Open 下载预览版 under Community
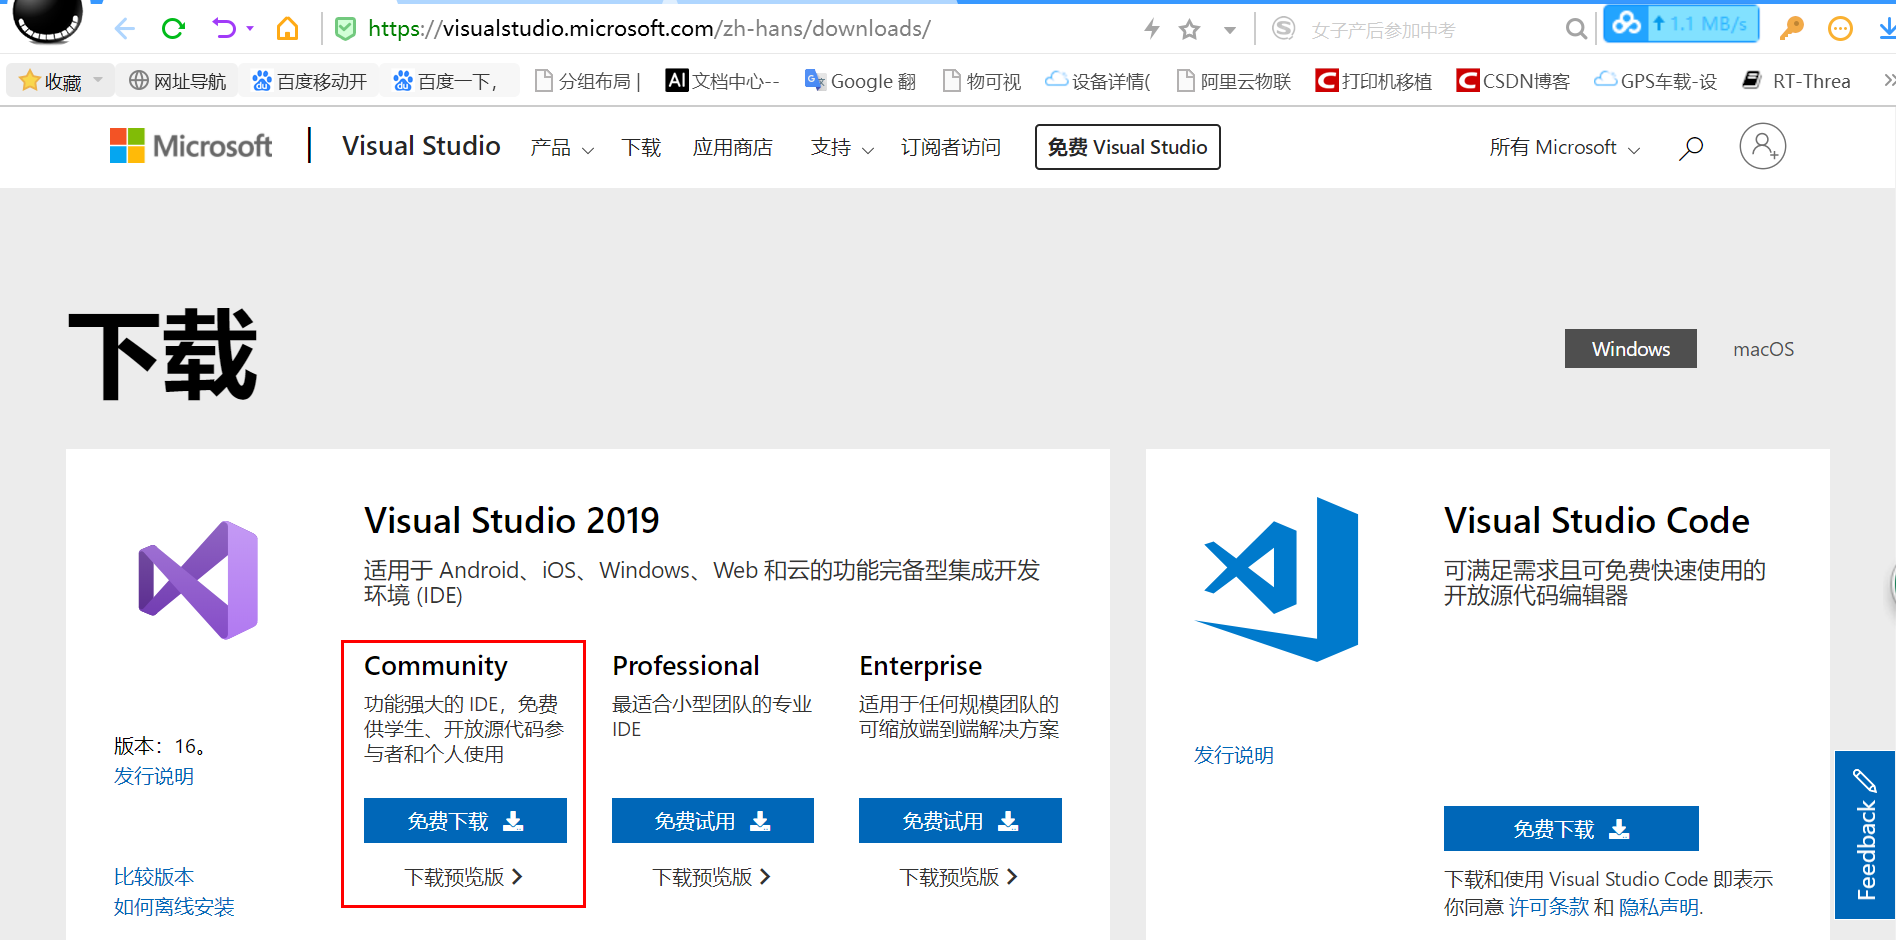Image resolution: width=1896 pixels, height=940 pixels. tap(464, 877)
